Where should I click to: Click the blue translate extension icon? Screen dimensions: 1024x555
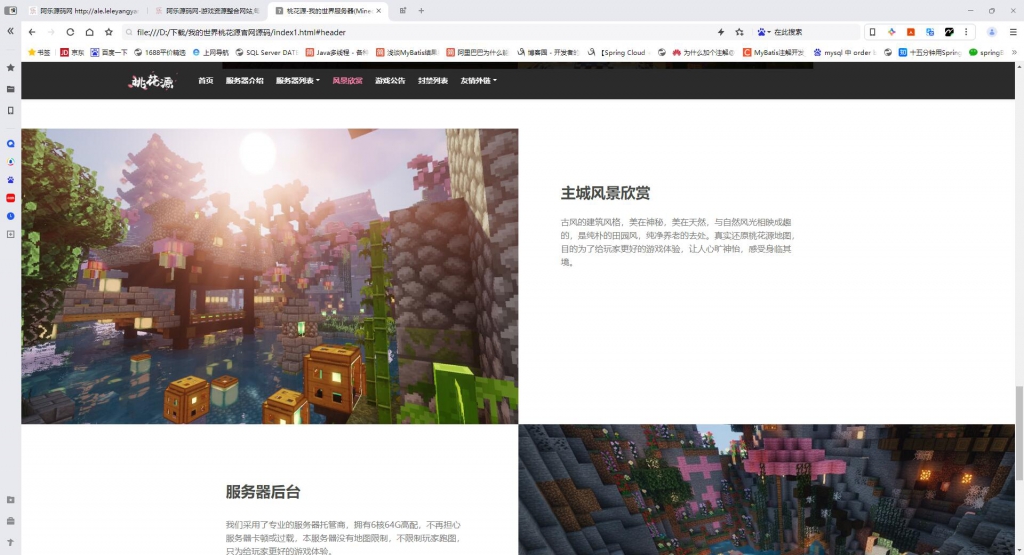[930, 32]
